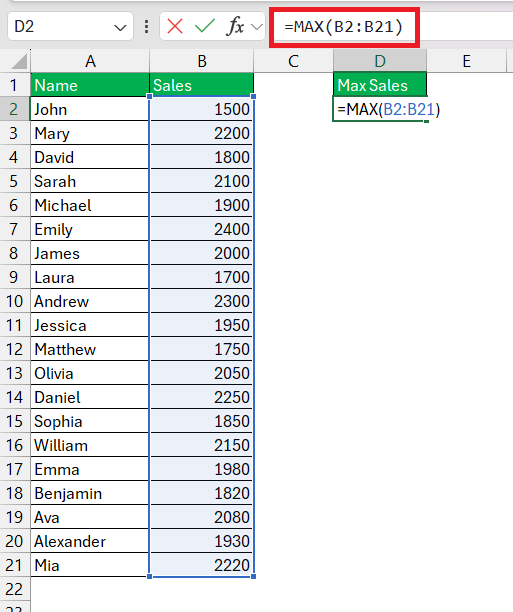Select column C header
The image size is (513, 612).
294,61
